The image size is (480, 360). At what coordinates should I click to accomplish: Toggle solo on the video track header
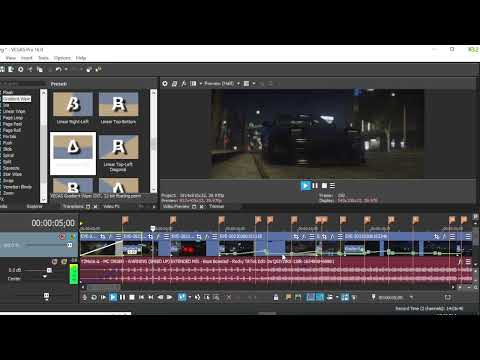coord(72,237)
